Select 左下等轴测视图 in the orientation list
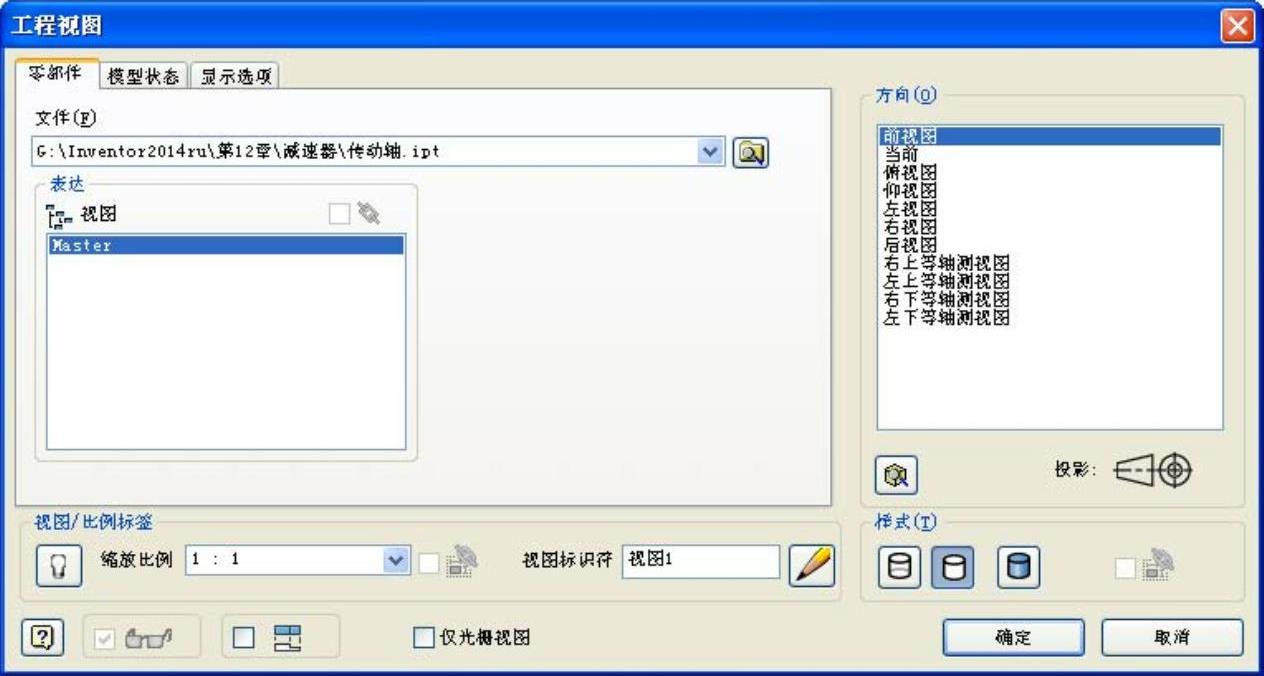Screen dimensions: 1264x676 (946, 318)
